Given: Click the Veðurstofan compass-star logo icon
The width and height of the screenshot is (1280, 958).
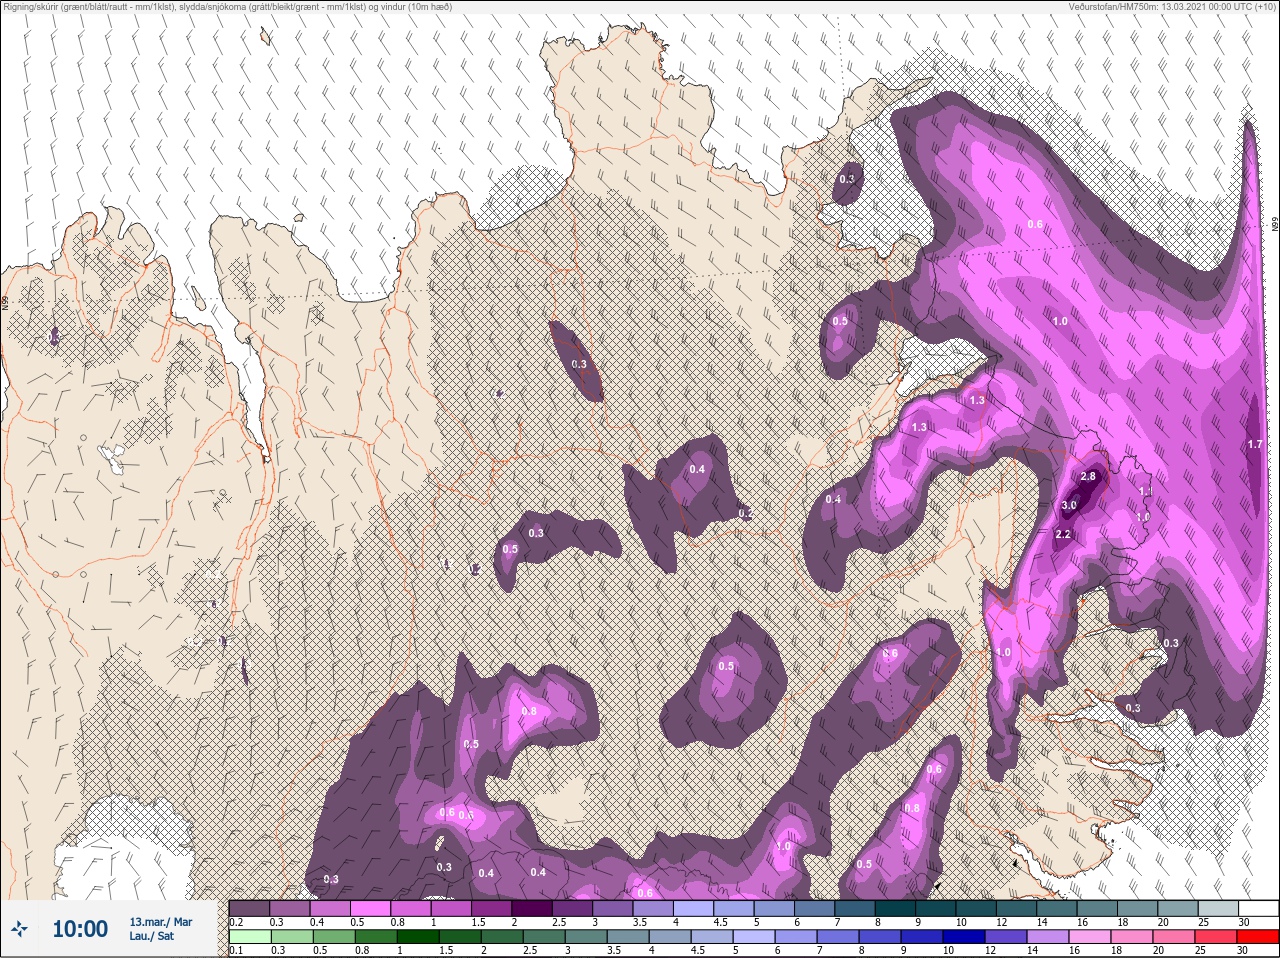Looking at the screenshot, I should coord(19,929).
